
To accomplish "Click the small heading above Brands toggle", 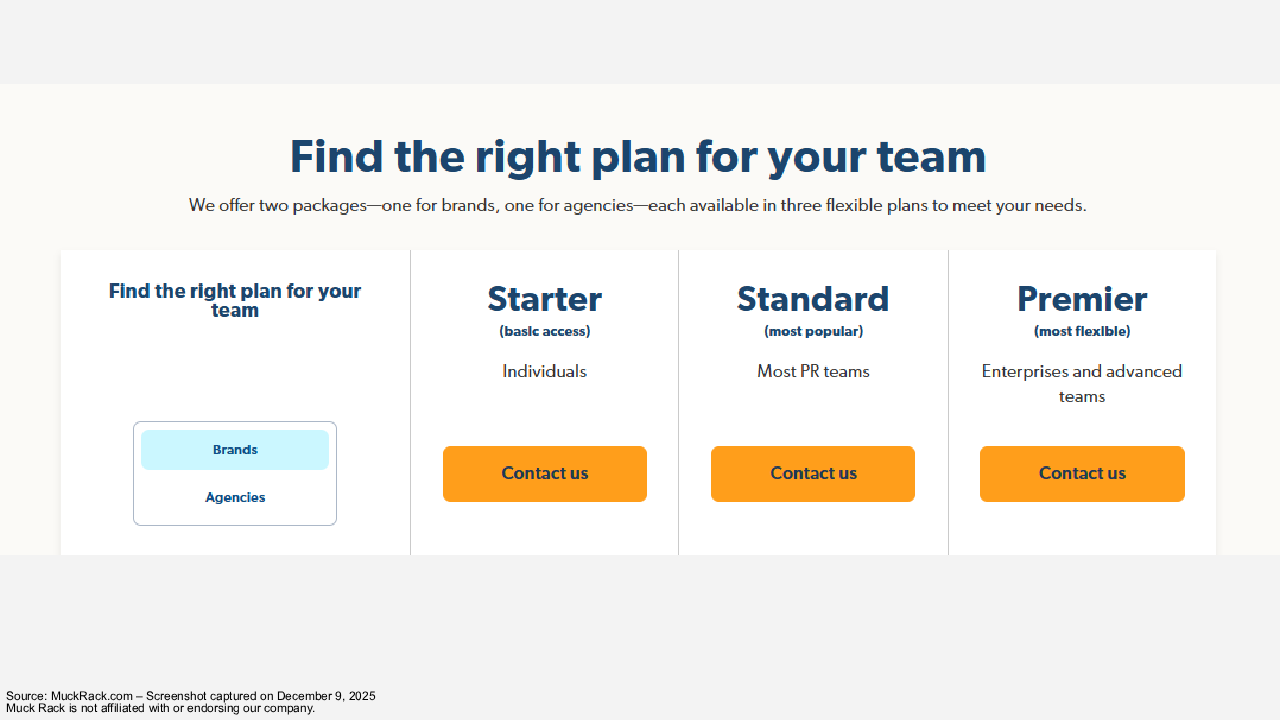I will tap(235, 300).
